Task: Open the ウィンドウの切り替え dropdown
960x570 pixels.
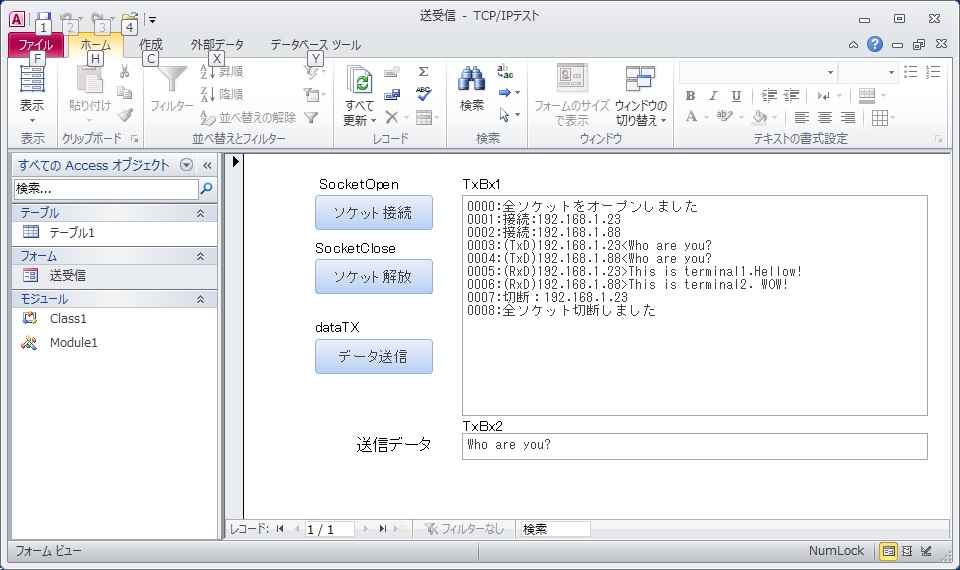Action: coord(641,99)
